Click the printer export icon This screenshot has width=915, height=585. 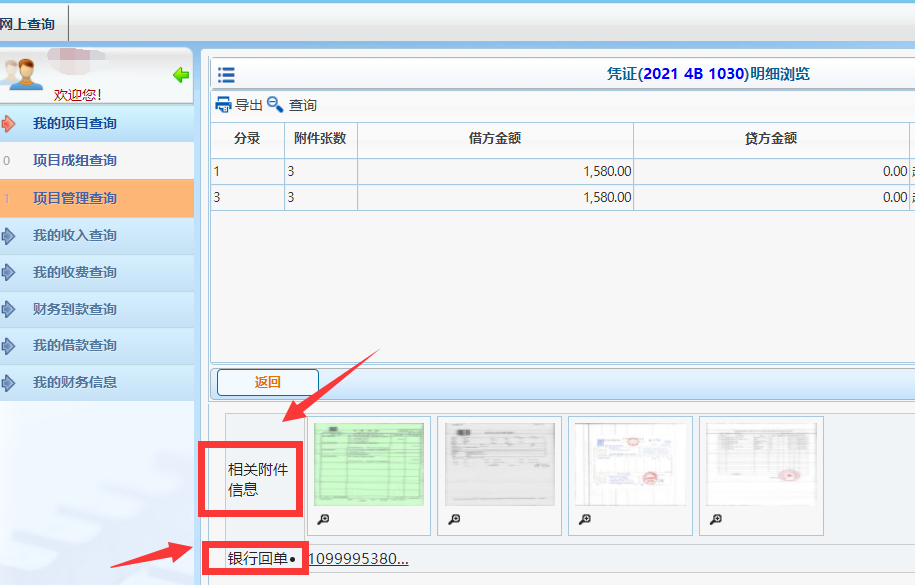pyautogui.click(x=224, y=105)
